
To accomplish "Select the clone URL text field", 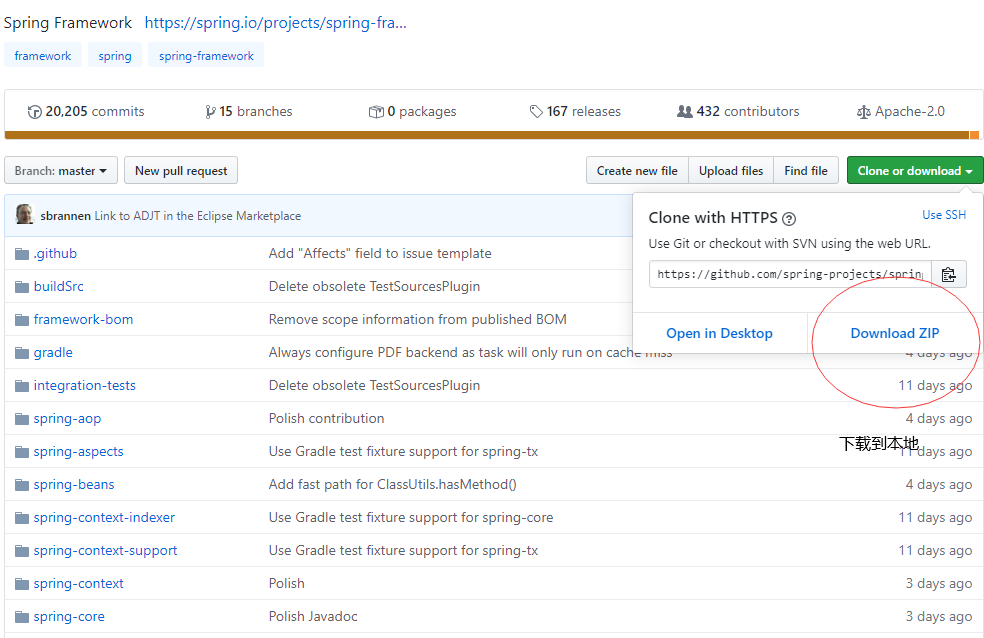I will click(x=790, y=274).
